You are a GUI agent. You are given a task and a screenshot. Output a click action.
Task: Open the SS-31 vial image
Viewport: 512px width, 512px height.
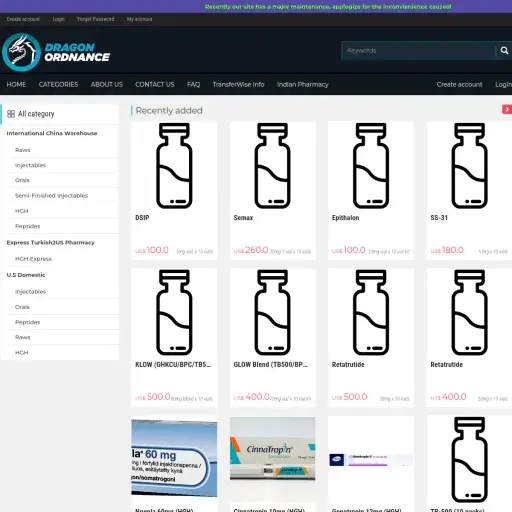pyautogui.click(x=469, y=166)
